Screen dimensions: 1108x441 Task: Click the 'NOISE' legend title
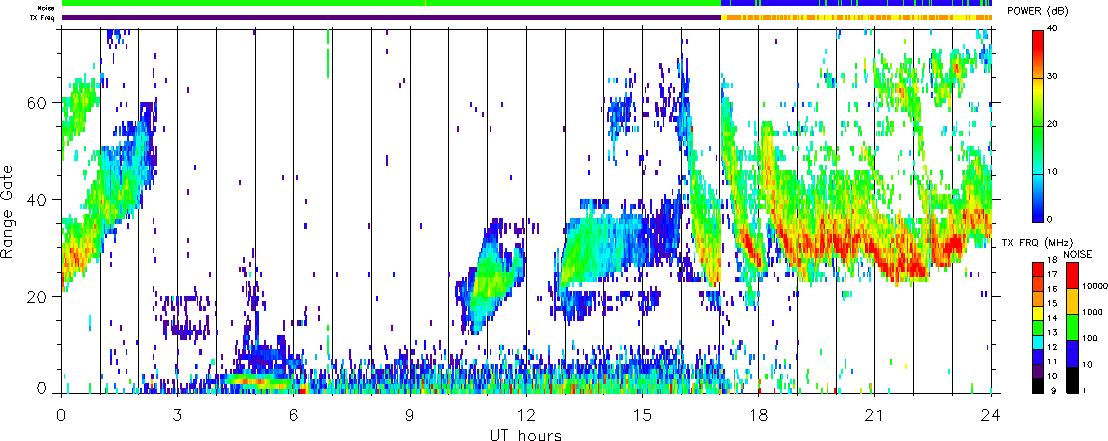[x=1078, y=254]
